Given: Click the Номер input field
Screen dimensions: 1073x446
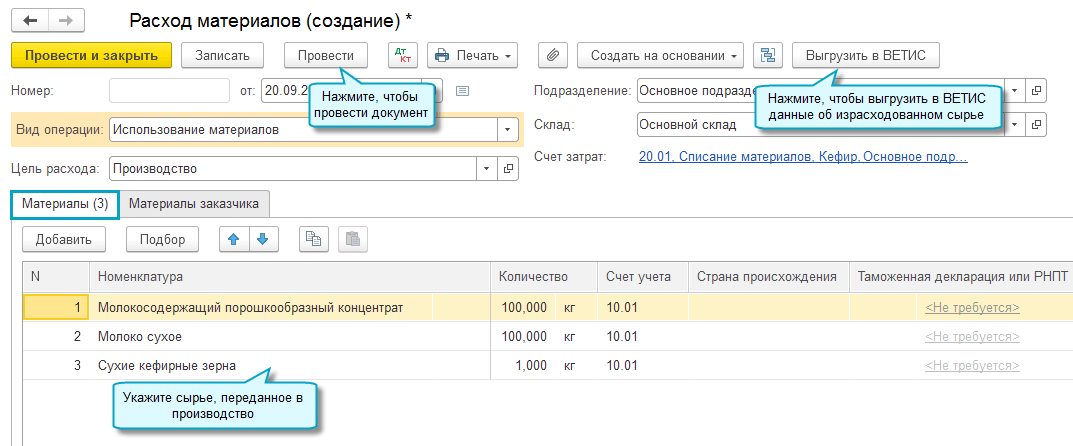Looking at the screenshot, I should 169,91.
